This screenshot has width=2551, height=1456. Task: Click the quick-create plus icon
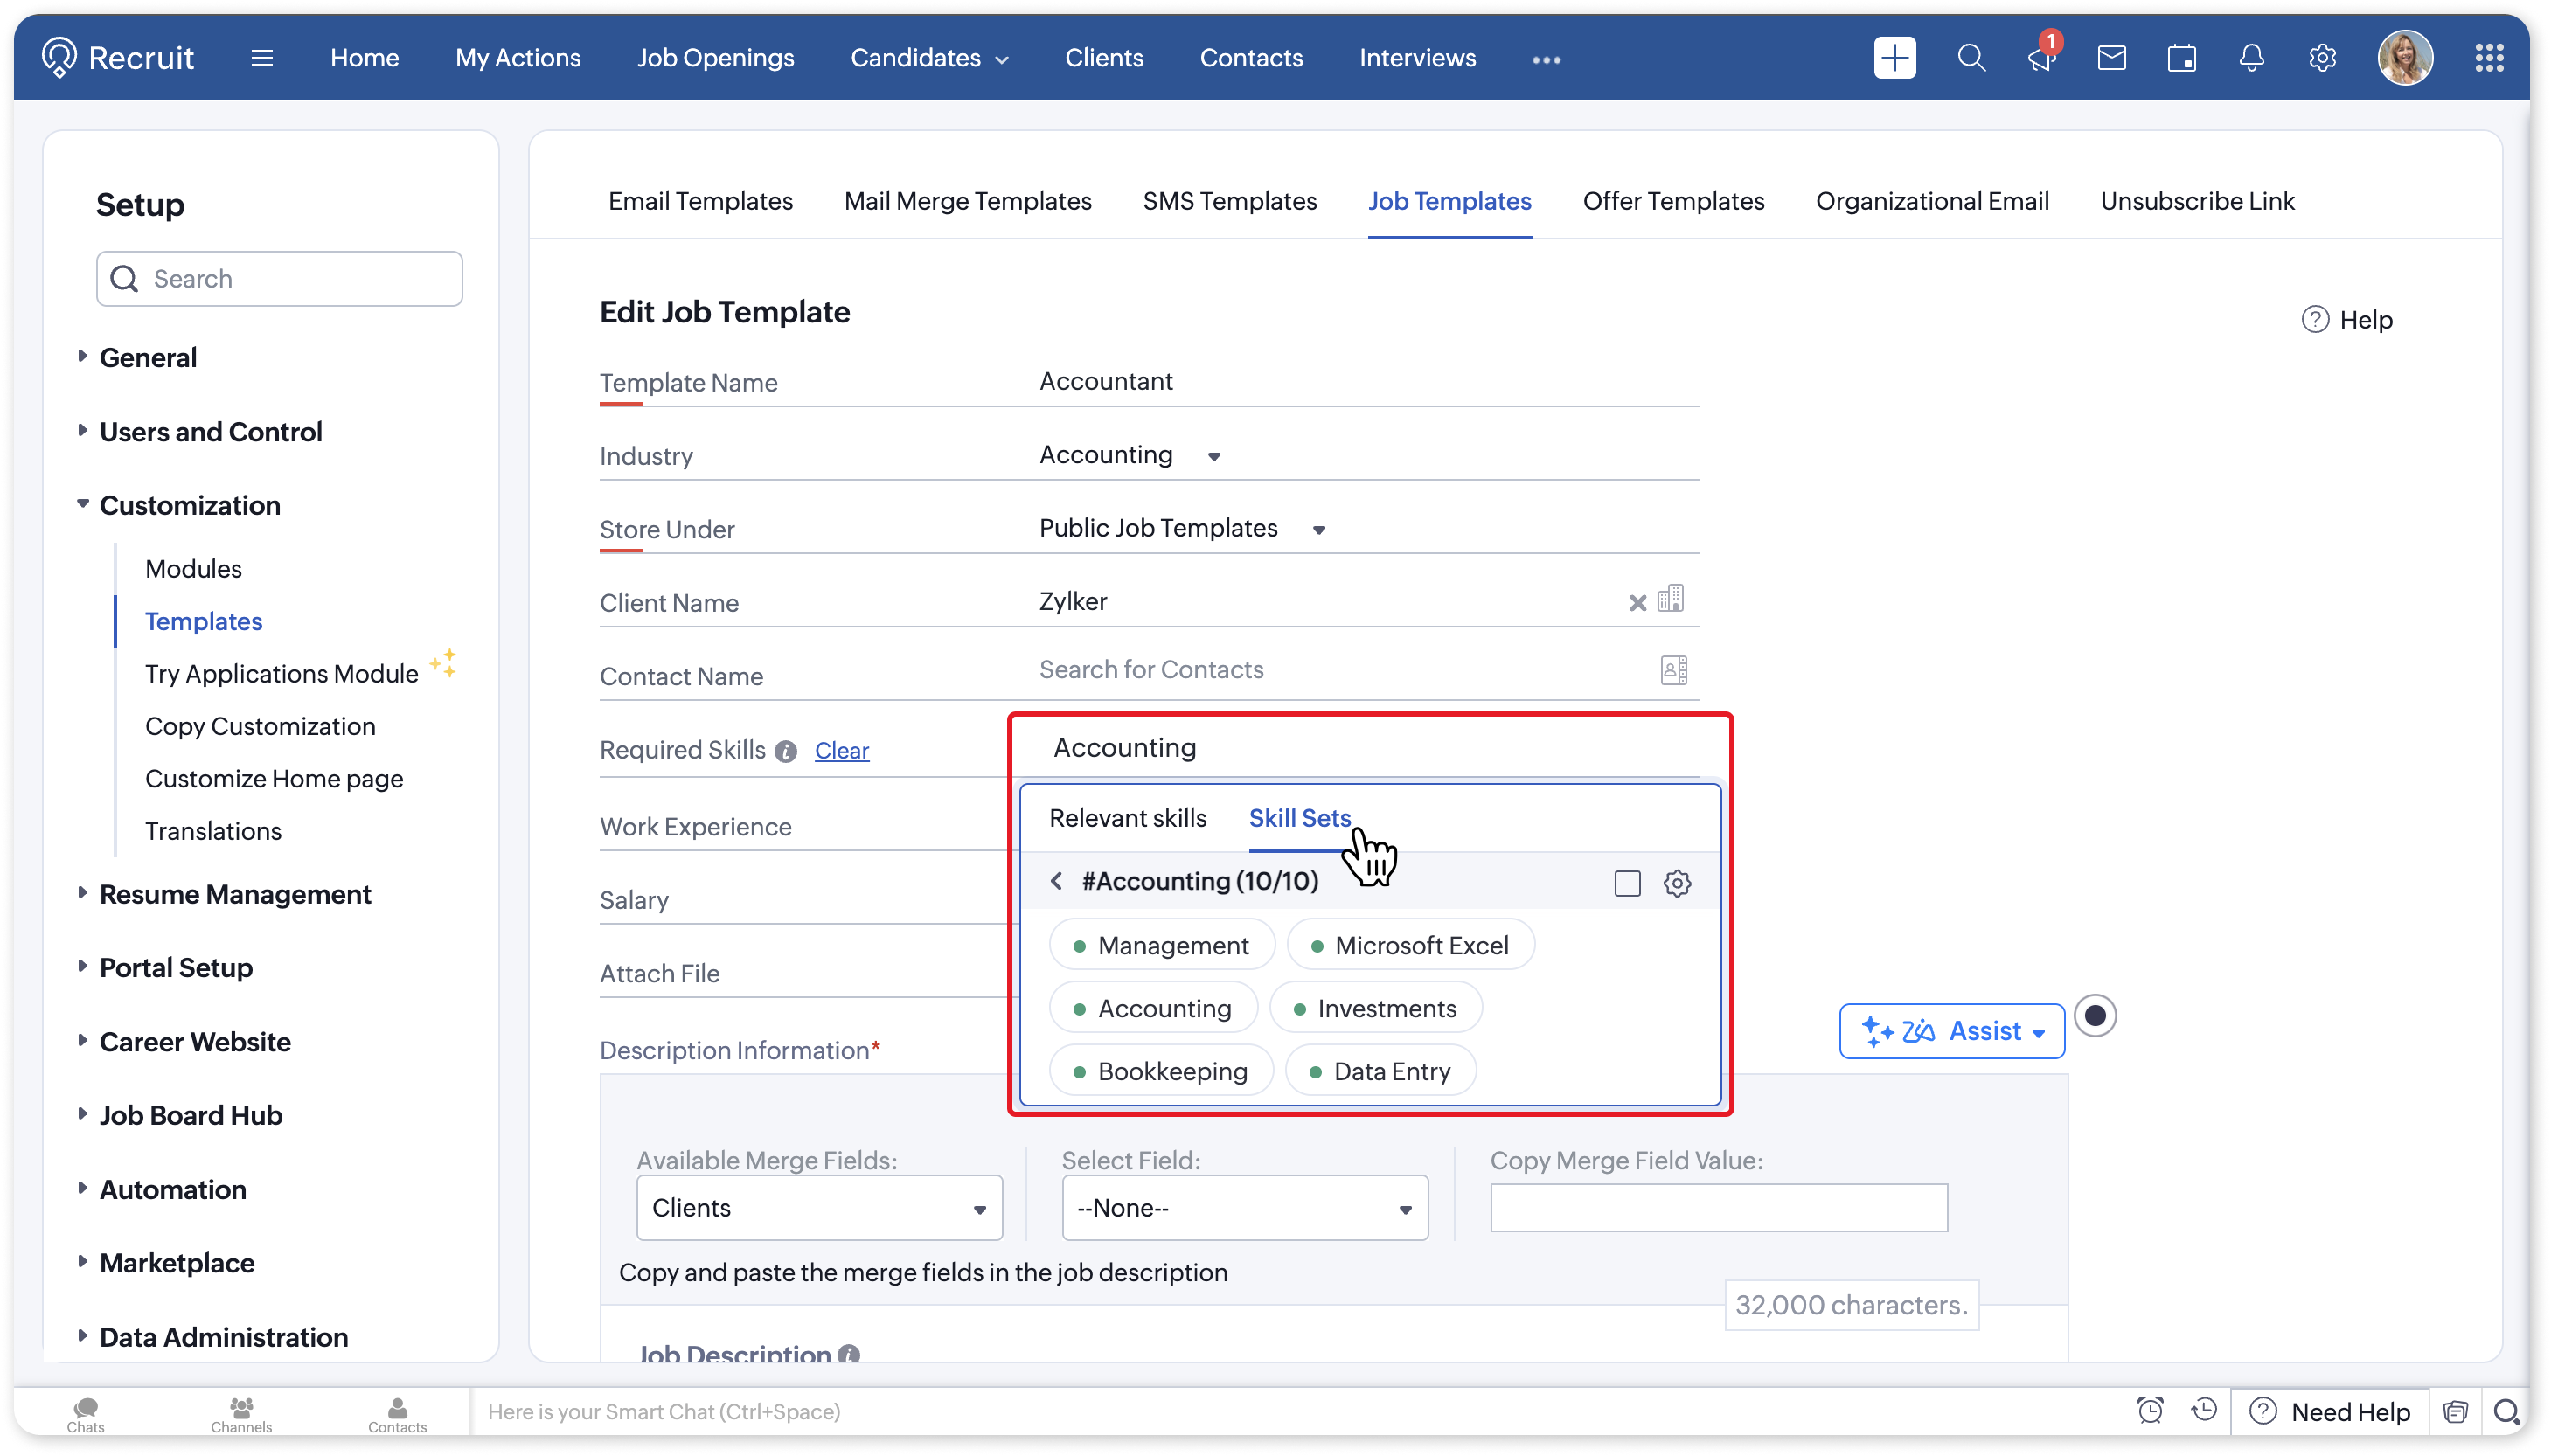click(x=1894, y=58)
